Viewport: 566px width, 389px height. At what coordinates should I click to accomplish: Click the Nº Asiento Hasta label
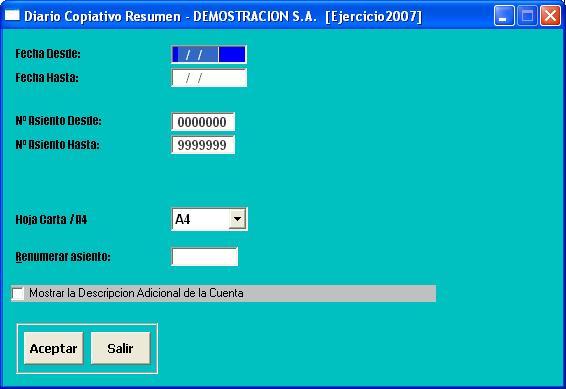pos(57,145)
